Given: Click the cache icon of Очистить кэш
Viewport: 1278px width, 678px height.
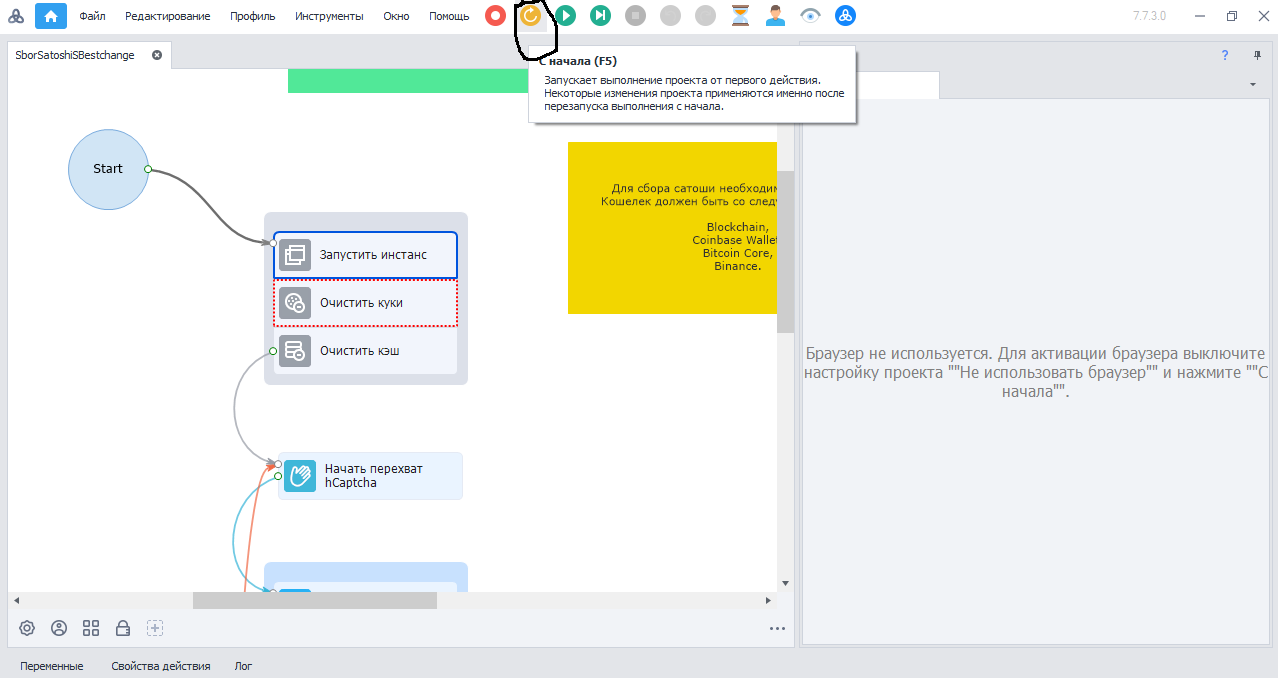Looking at the screenshot, I should click(x=295, y=351).
